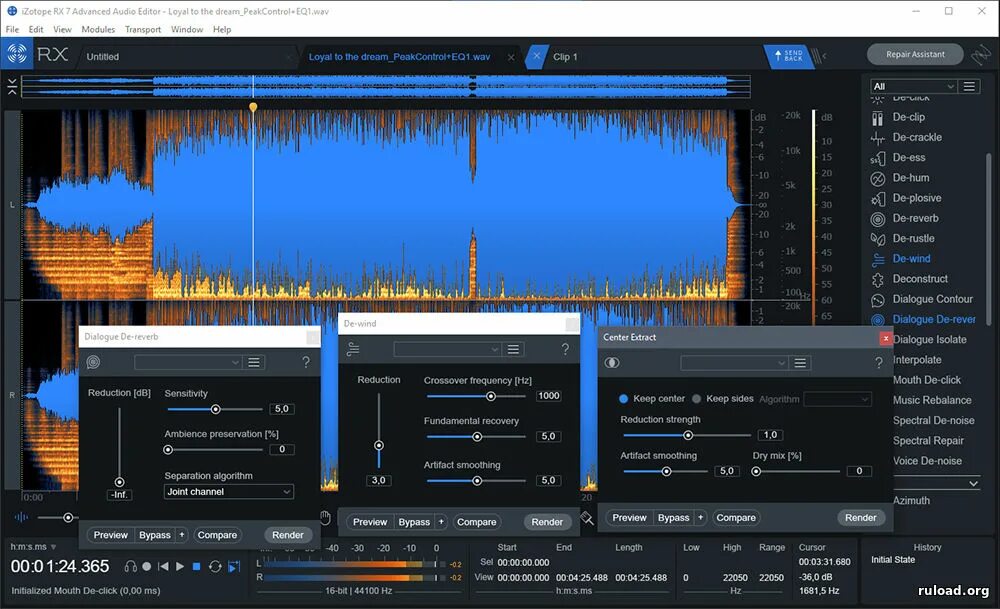The height and width of the screenshot is (609, 1000).
Task: Open the module filter All dropdown
Action: pos(913,86)
